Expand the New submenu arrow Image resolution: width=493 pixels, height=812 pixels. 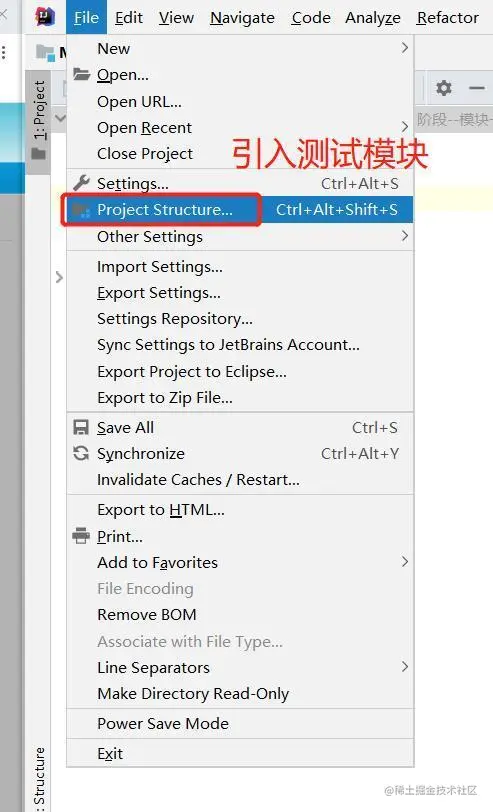405,48
